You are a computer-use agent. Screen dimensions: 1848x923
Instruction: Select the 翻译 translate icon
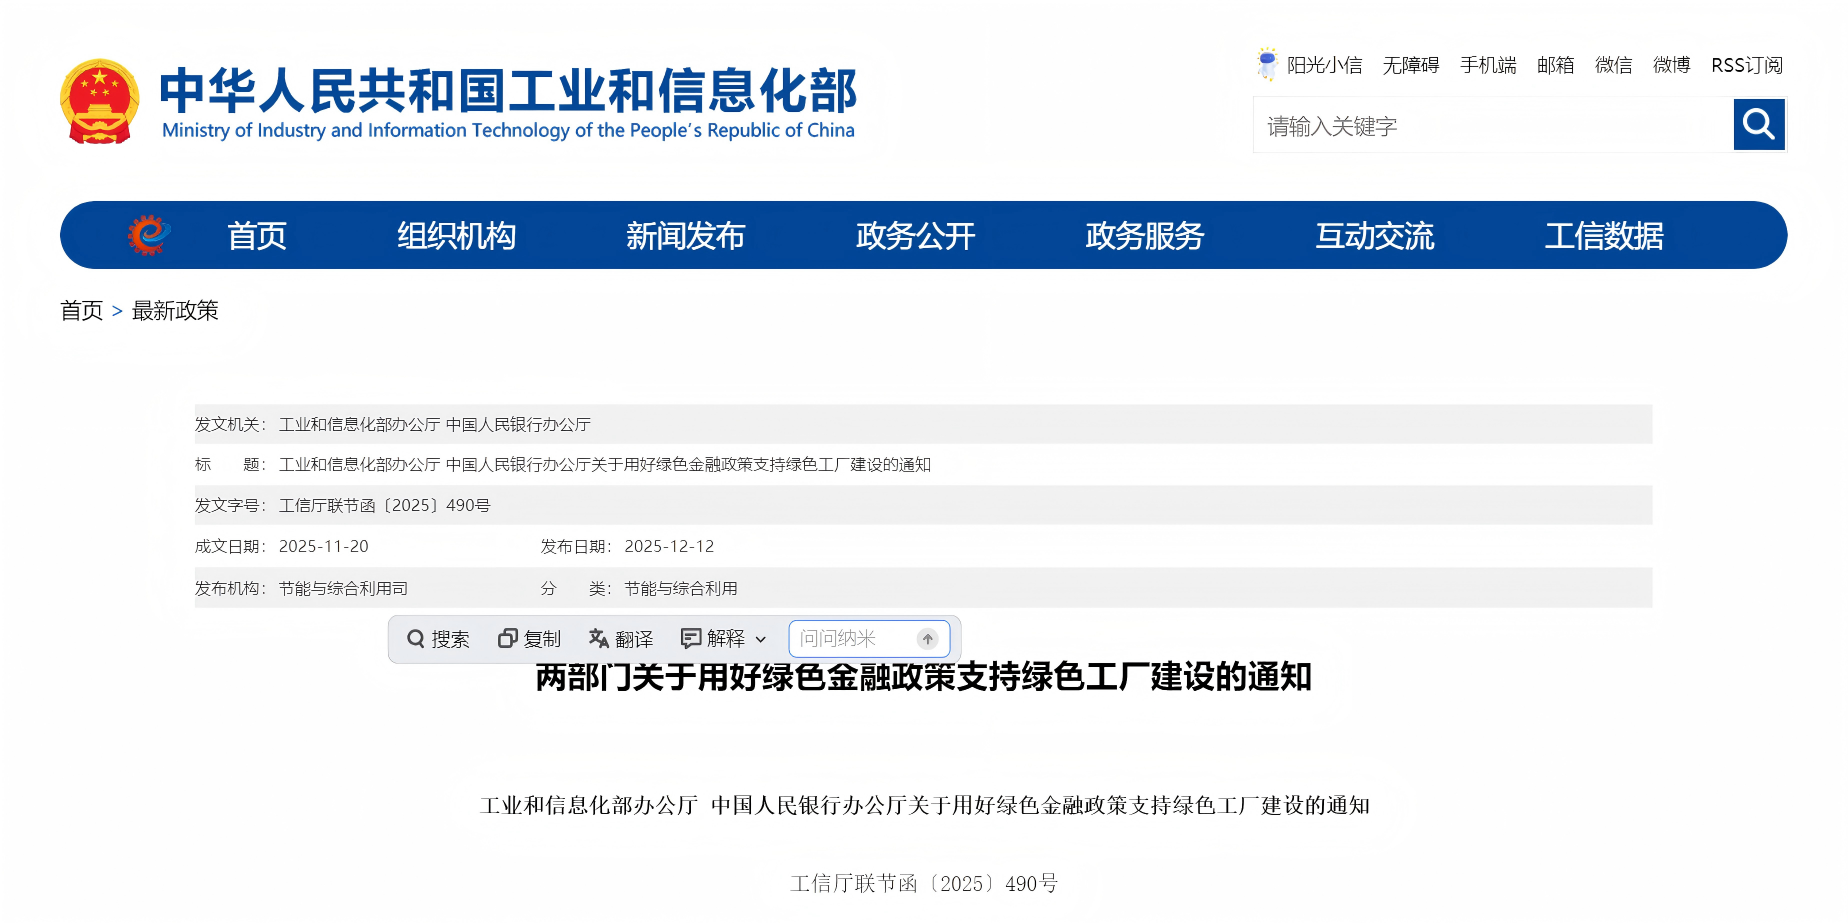click(x=597, y=638)
